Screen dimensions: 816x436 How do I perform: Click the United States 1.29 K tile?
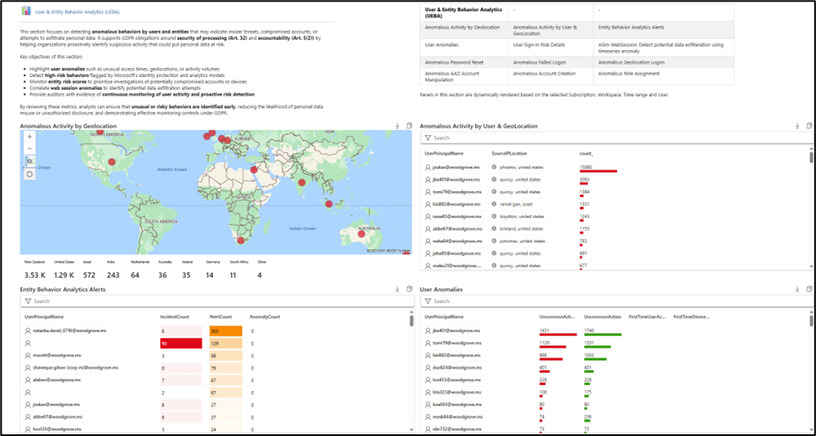65,271
